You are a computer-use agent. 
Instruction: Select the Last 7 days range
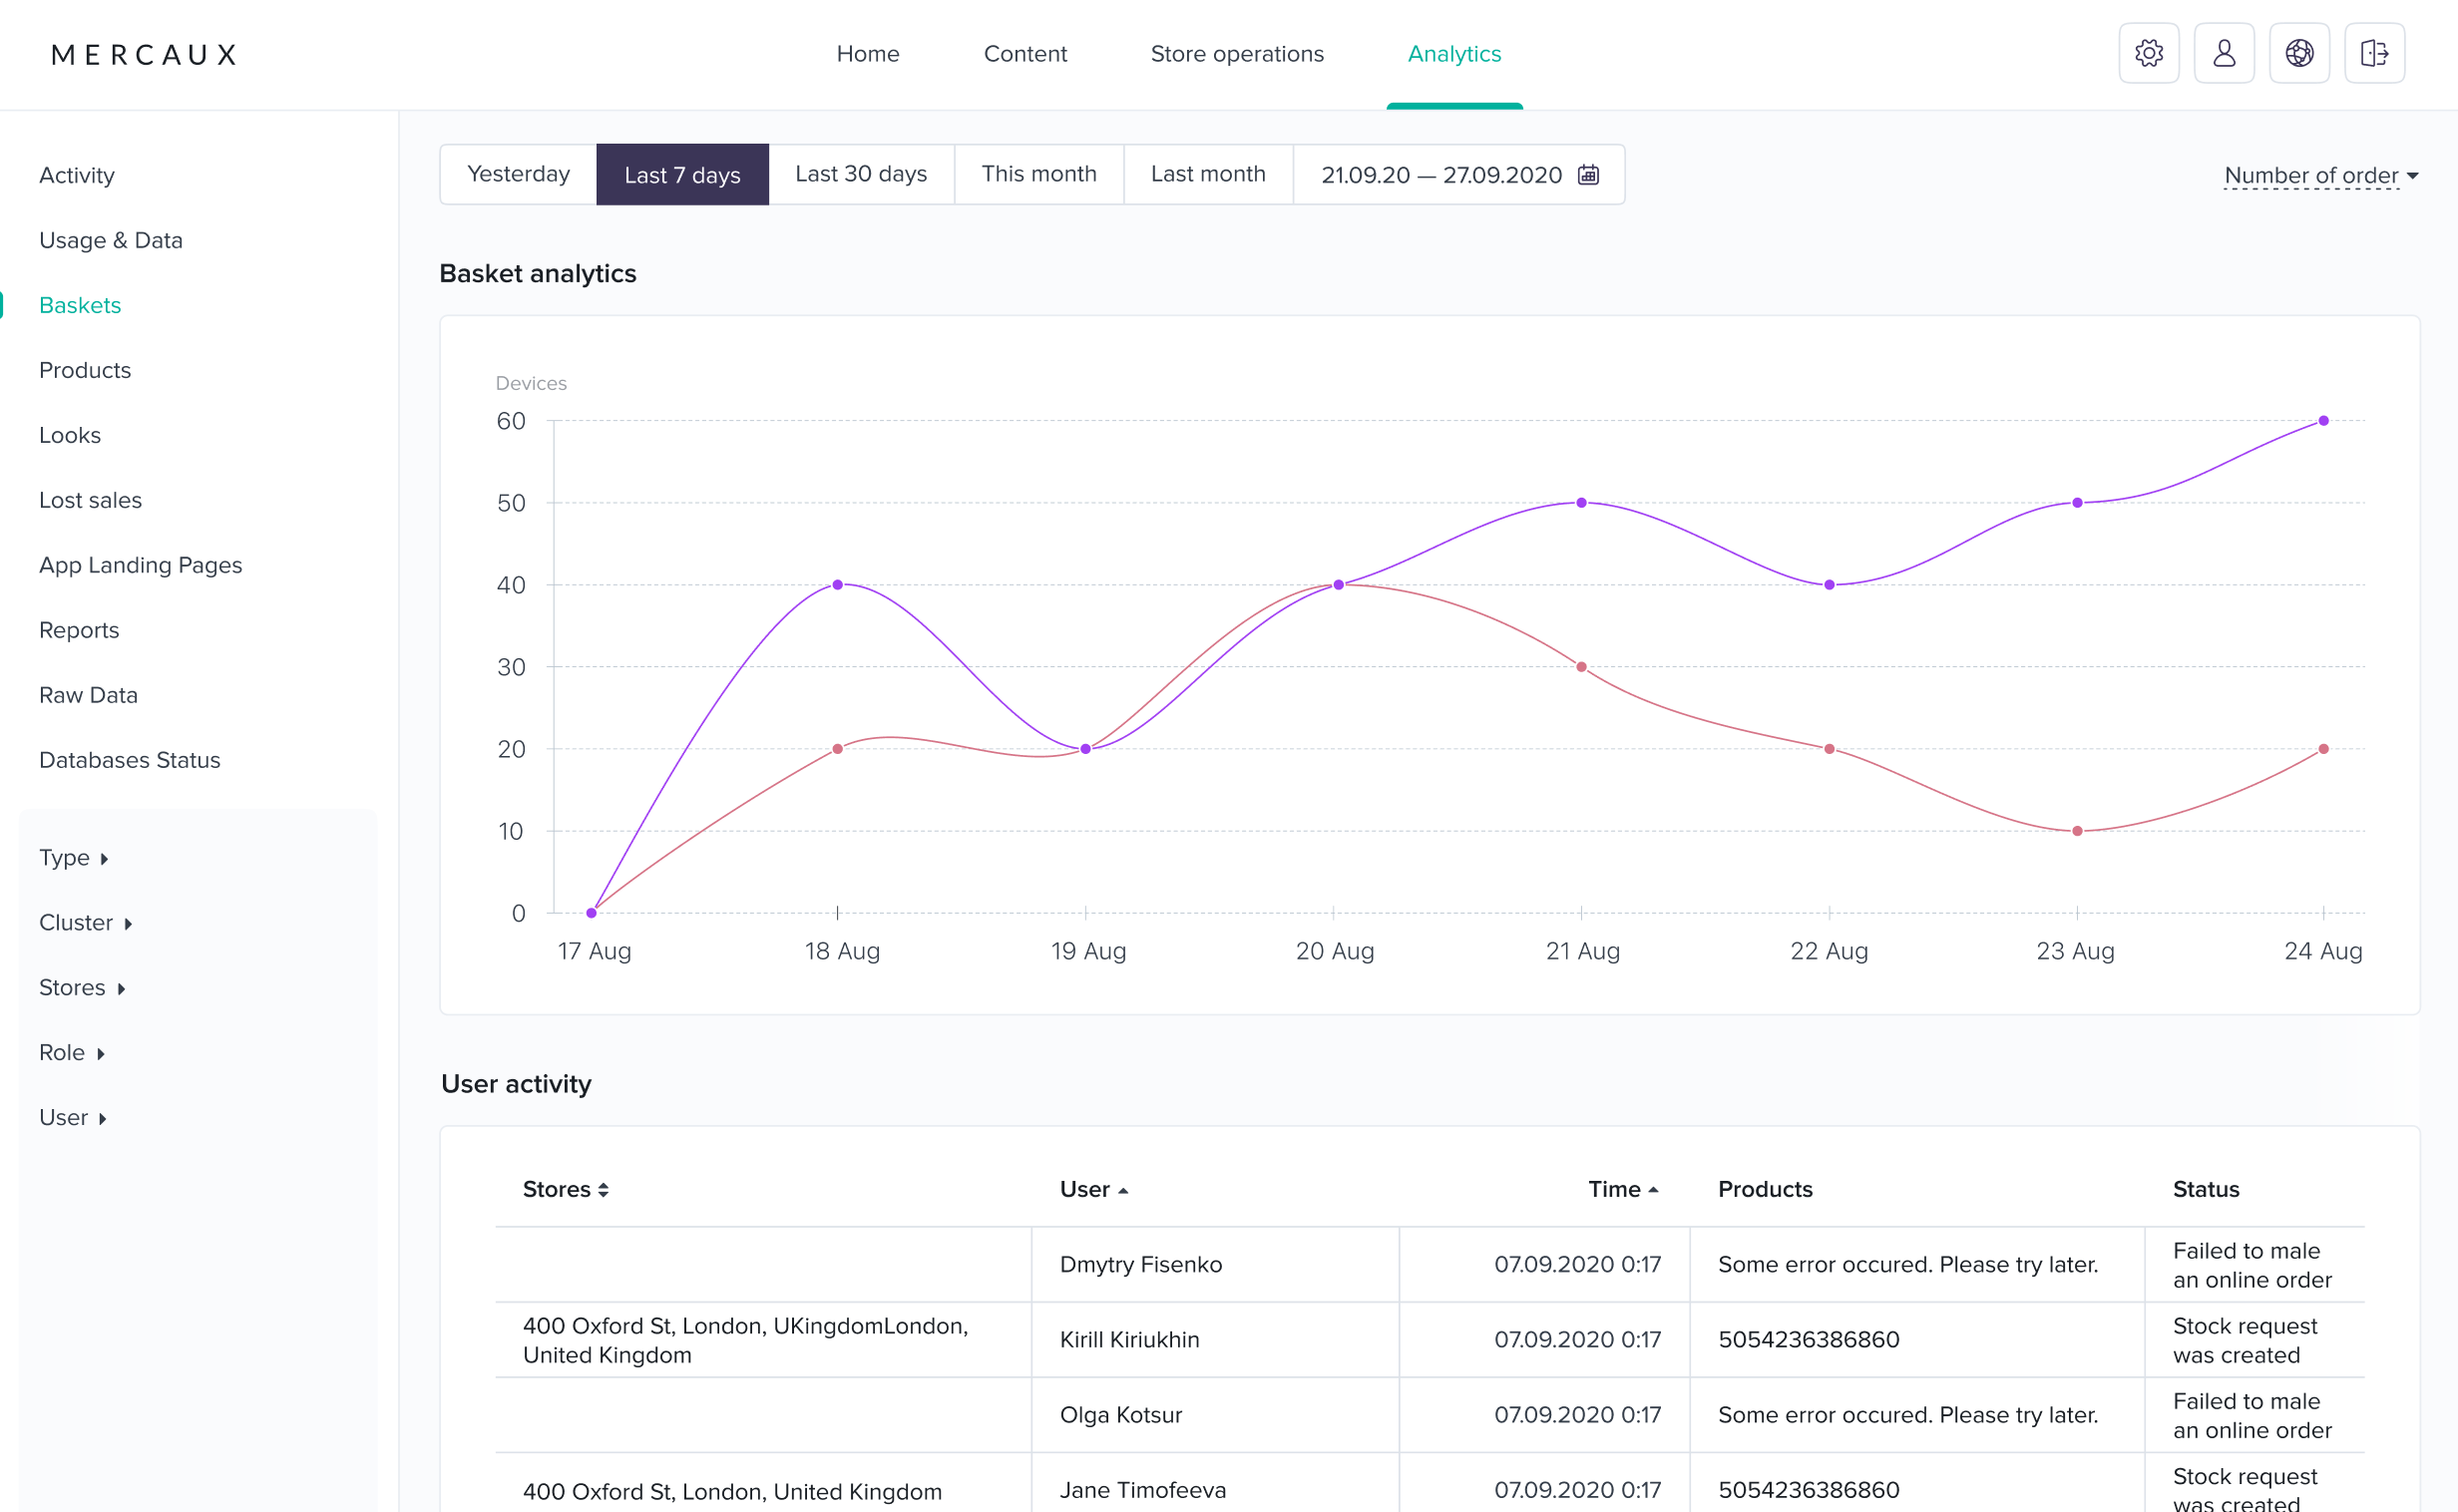pyautogui.click(x=682, y=175)
